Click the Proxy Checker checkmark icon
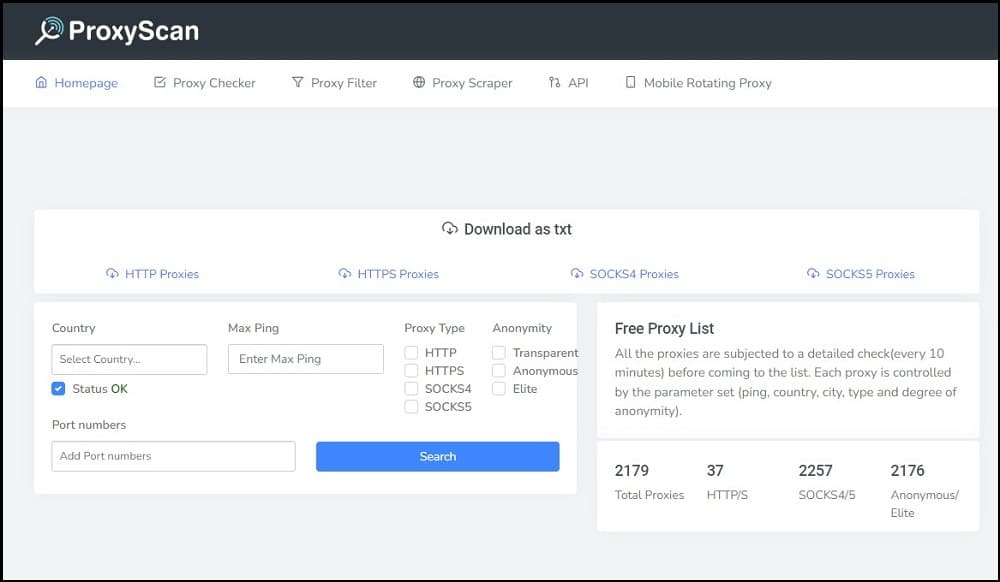This screenshot has width=1000, height=582. [159, 82]
